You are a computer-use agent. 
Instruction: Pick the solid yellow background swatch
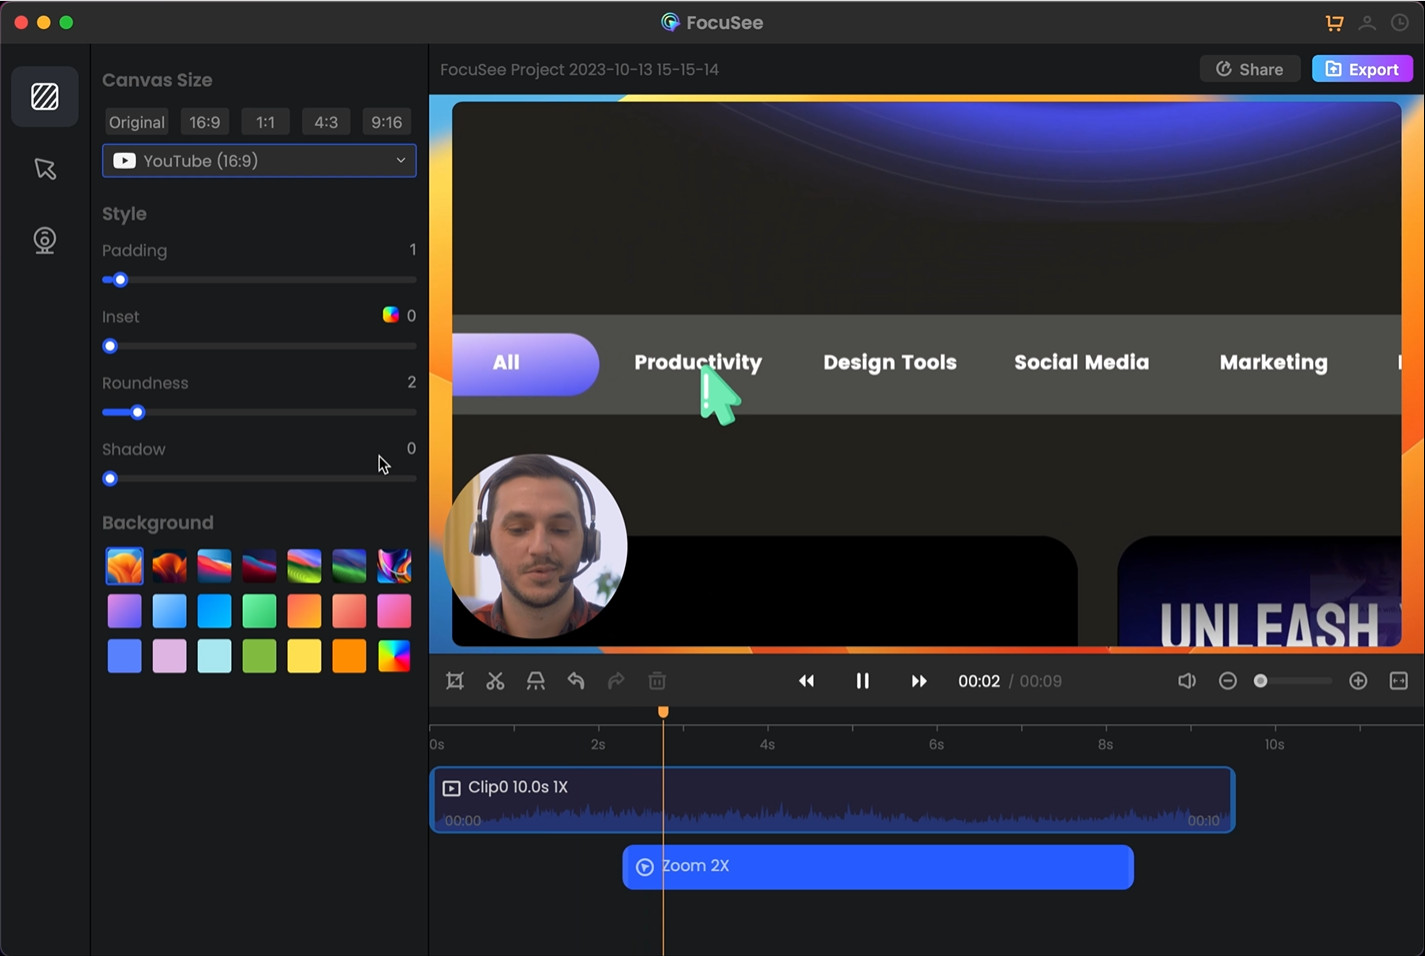304,656
